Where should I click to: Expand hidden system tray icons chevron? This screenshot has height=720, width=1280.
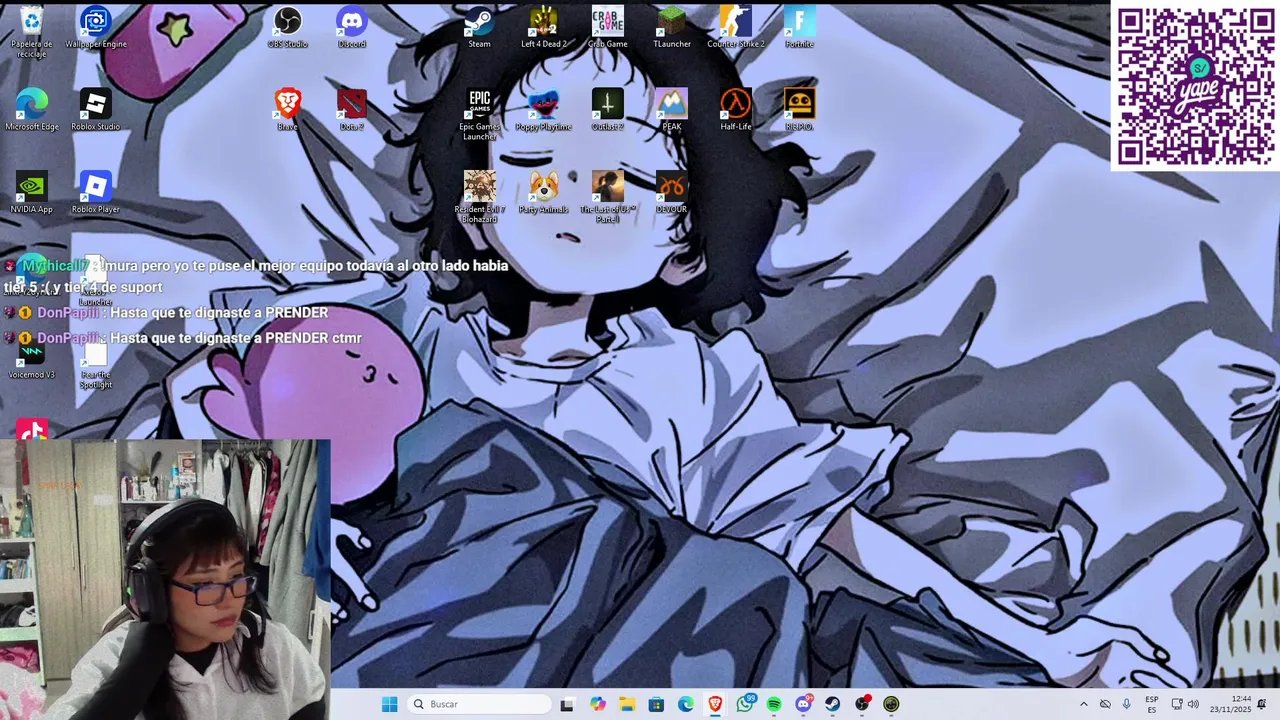click(1083, 704)
